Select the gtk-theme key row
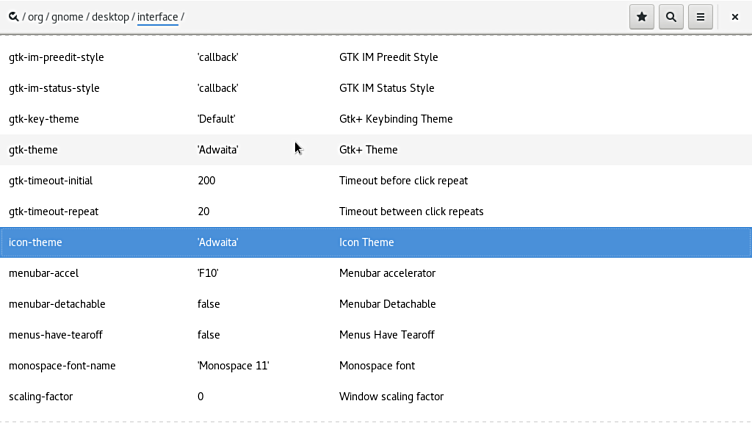The image size is (752, 423). (x=33, y=150)
